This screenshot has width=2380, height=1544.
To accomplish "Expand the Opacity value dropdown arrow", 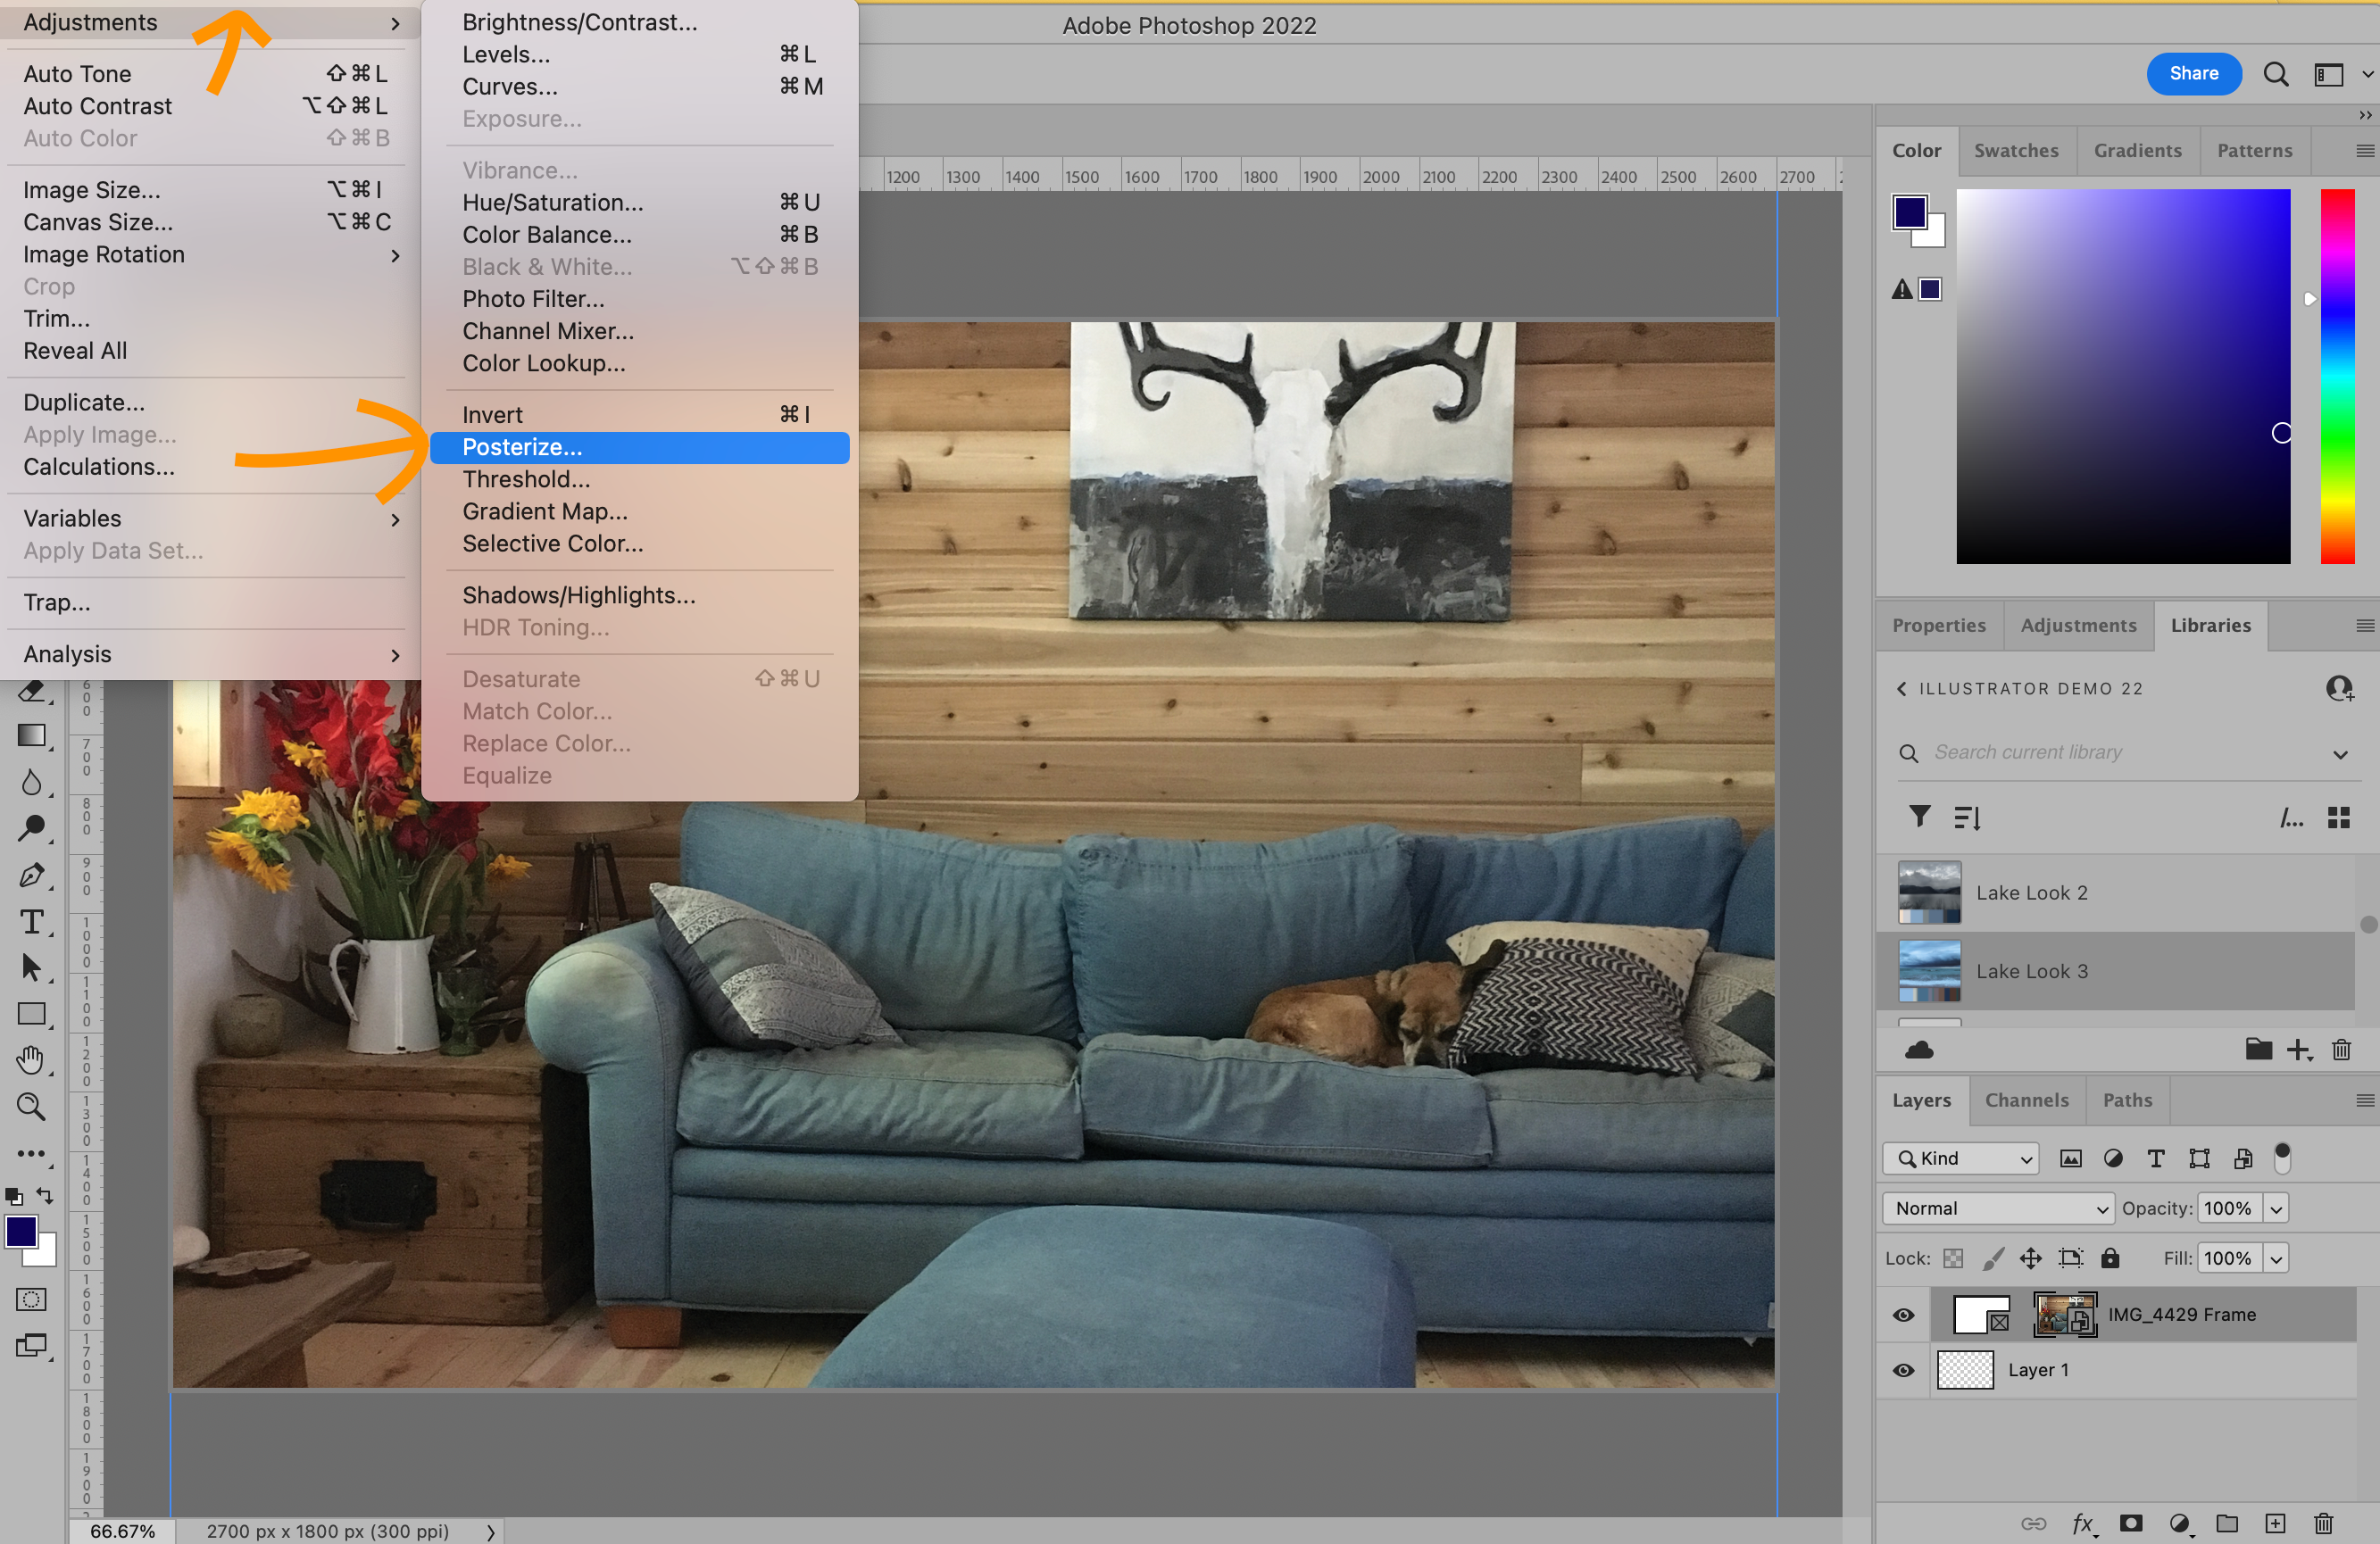I will (2276, 1208).
